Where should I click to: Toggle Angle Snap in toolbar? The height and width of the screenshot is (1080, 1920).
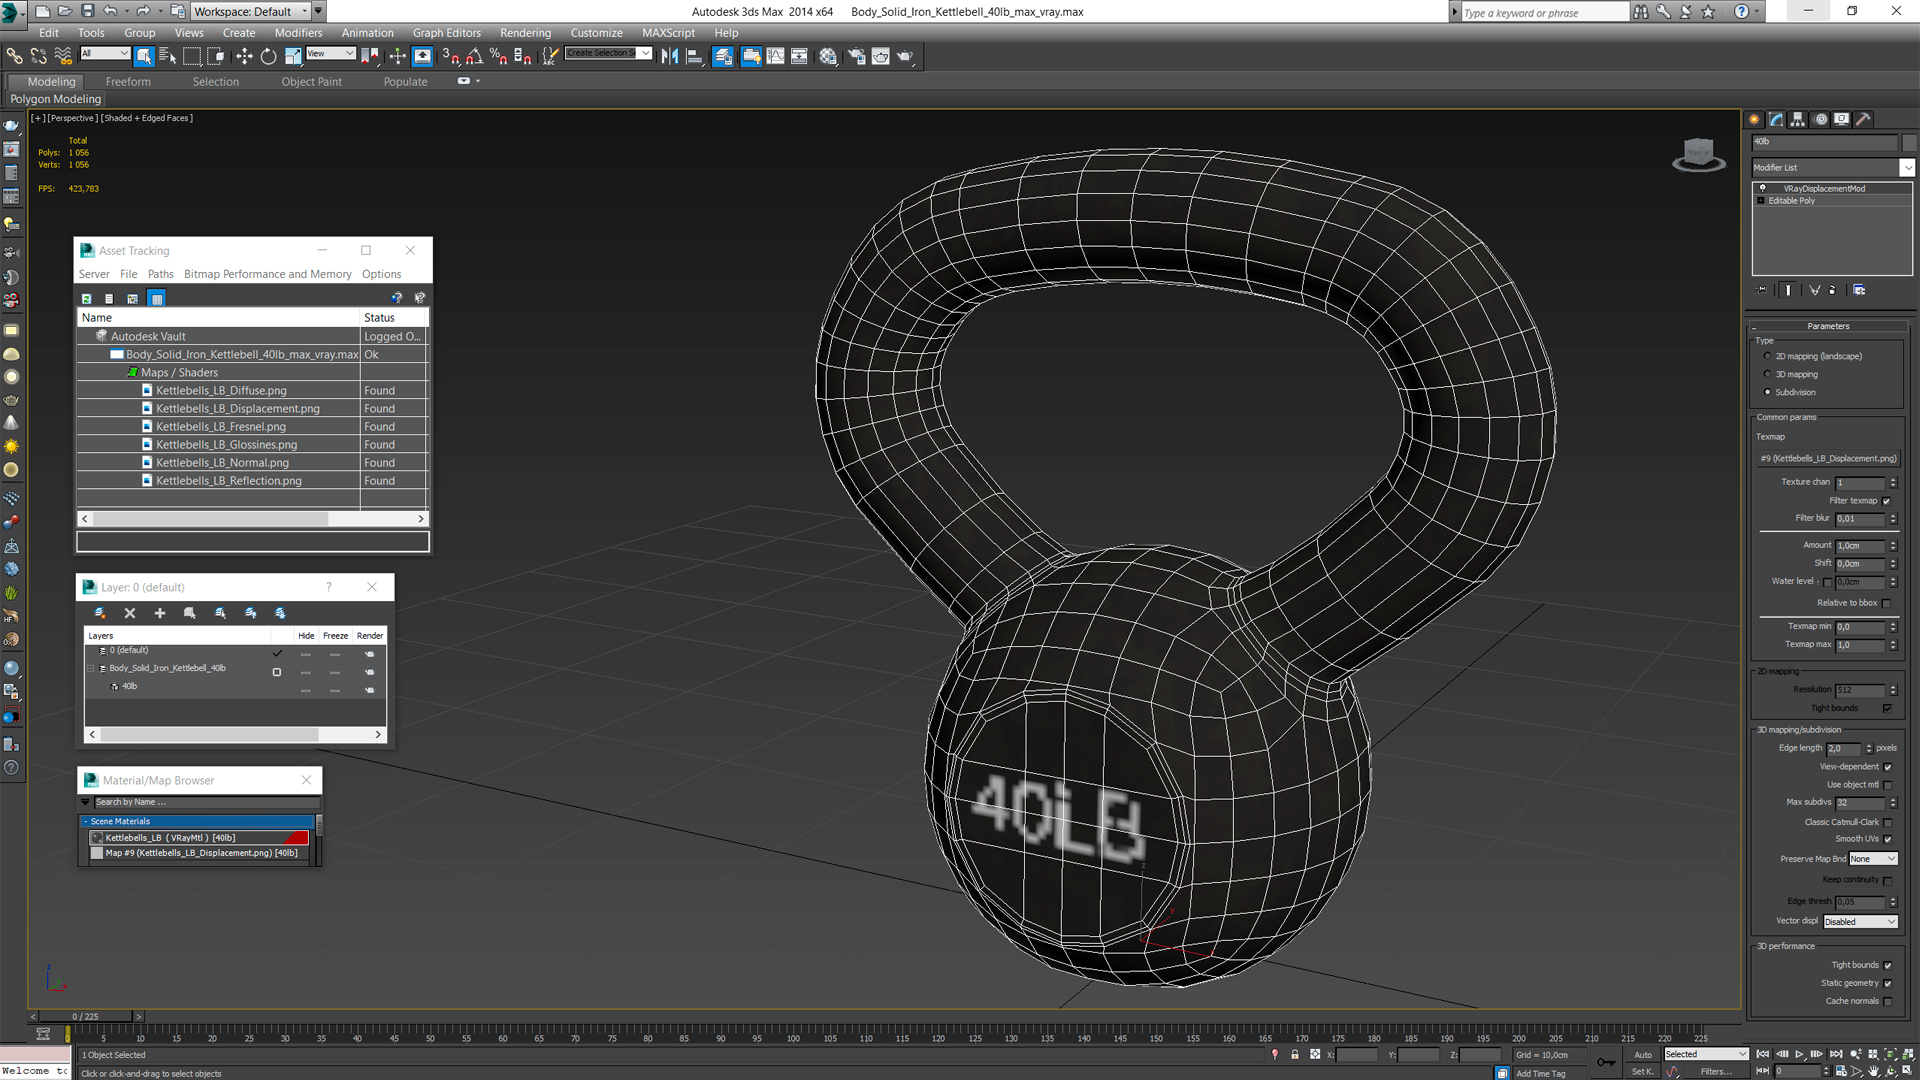coord(474,56)
